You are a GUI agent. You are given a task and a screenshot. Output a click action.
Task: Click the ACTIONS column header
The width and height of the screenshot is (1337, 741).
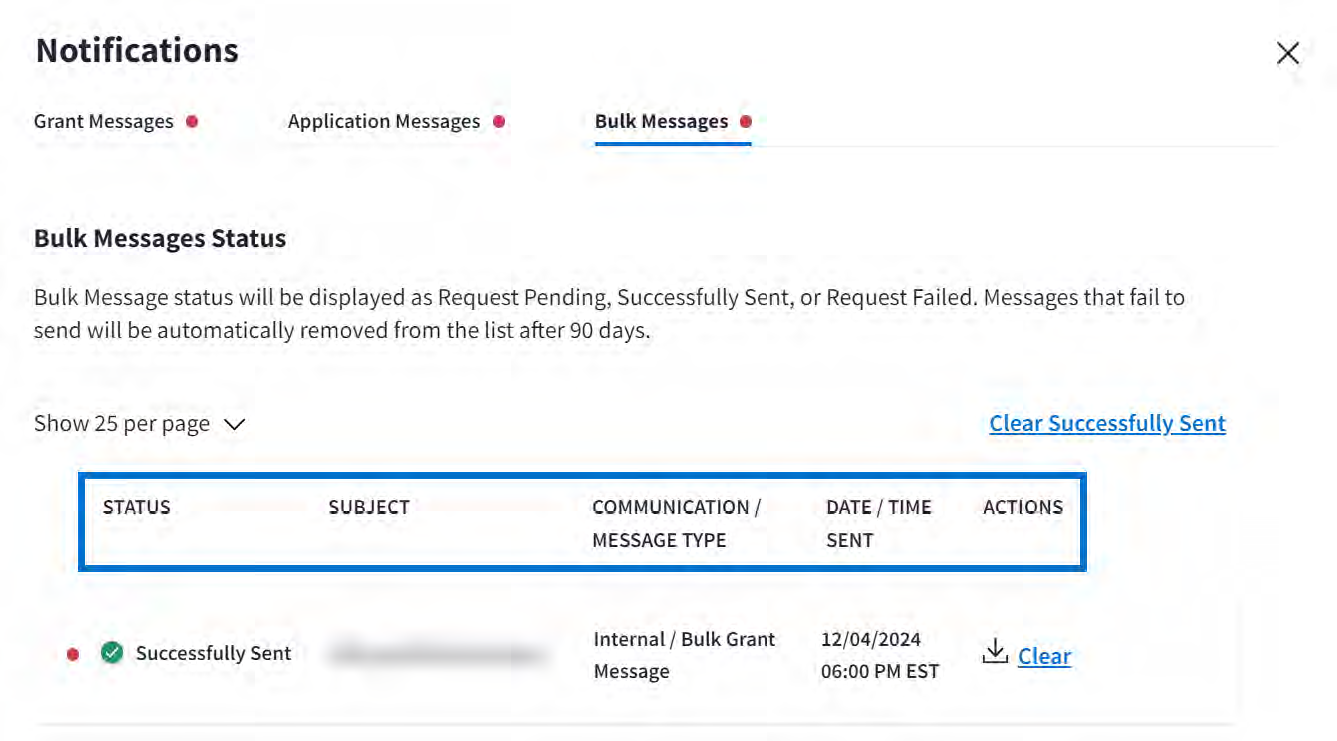pos(1023,507)
